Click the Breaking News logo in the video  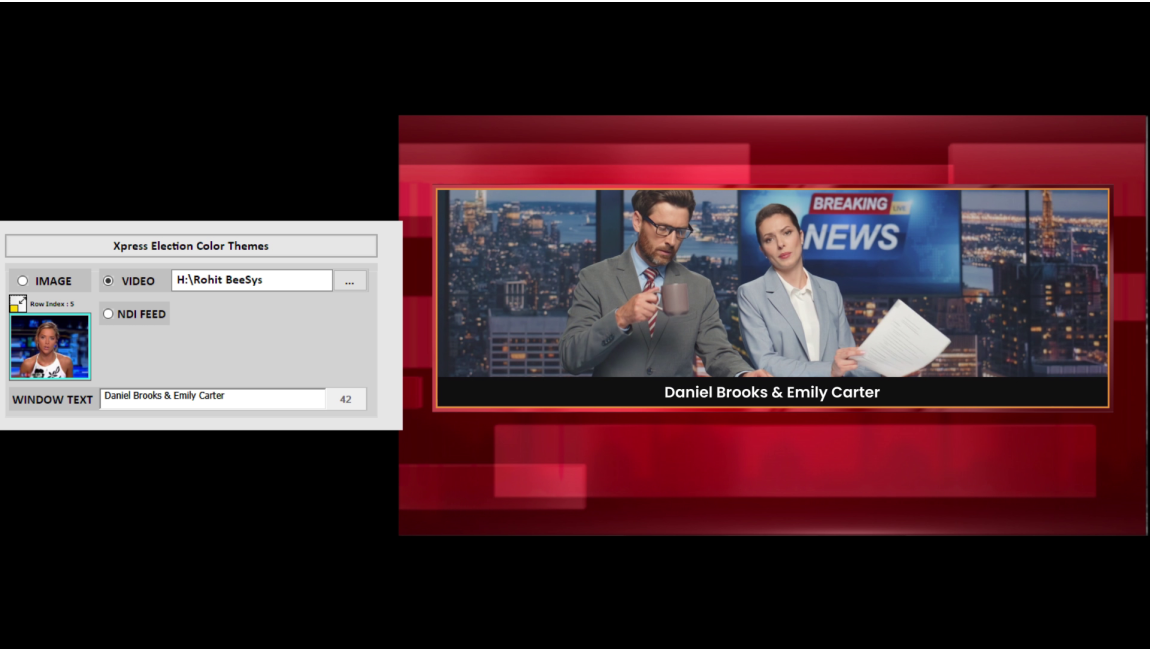[x=852, y=224]
